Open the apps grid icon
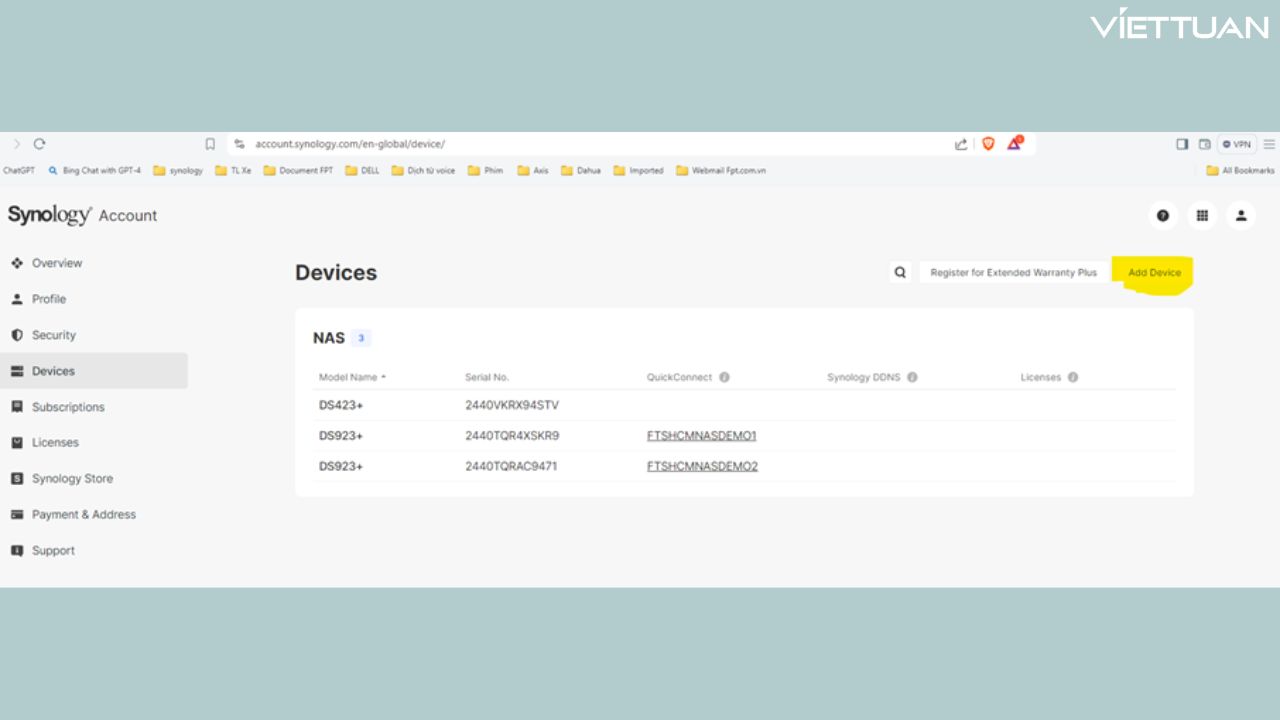Viewport: 1280px width, 720px height. click(x=1201, y=215)
